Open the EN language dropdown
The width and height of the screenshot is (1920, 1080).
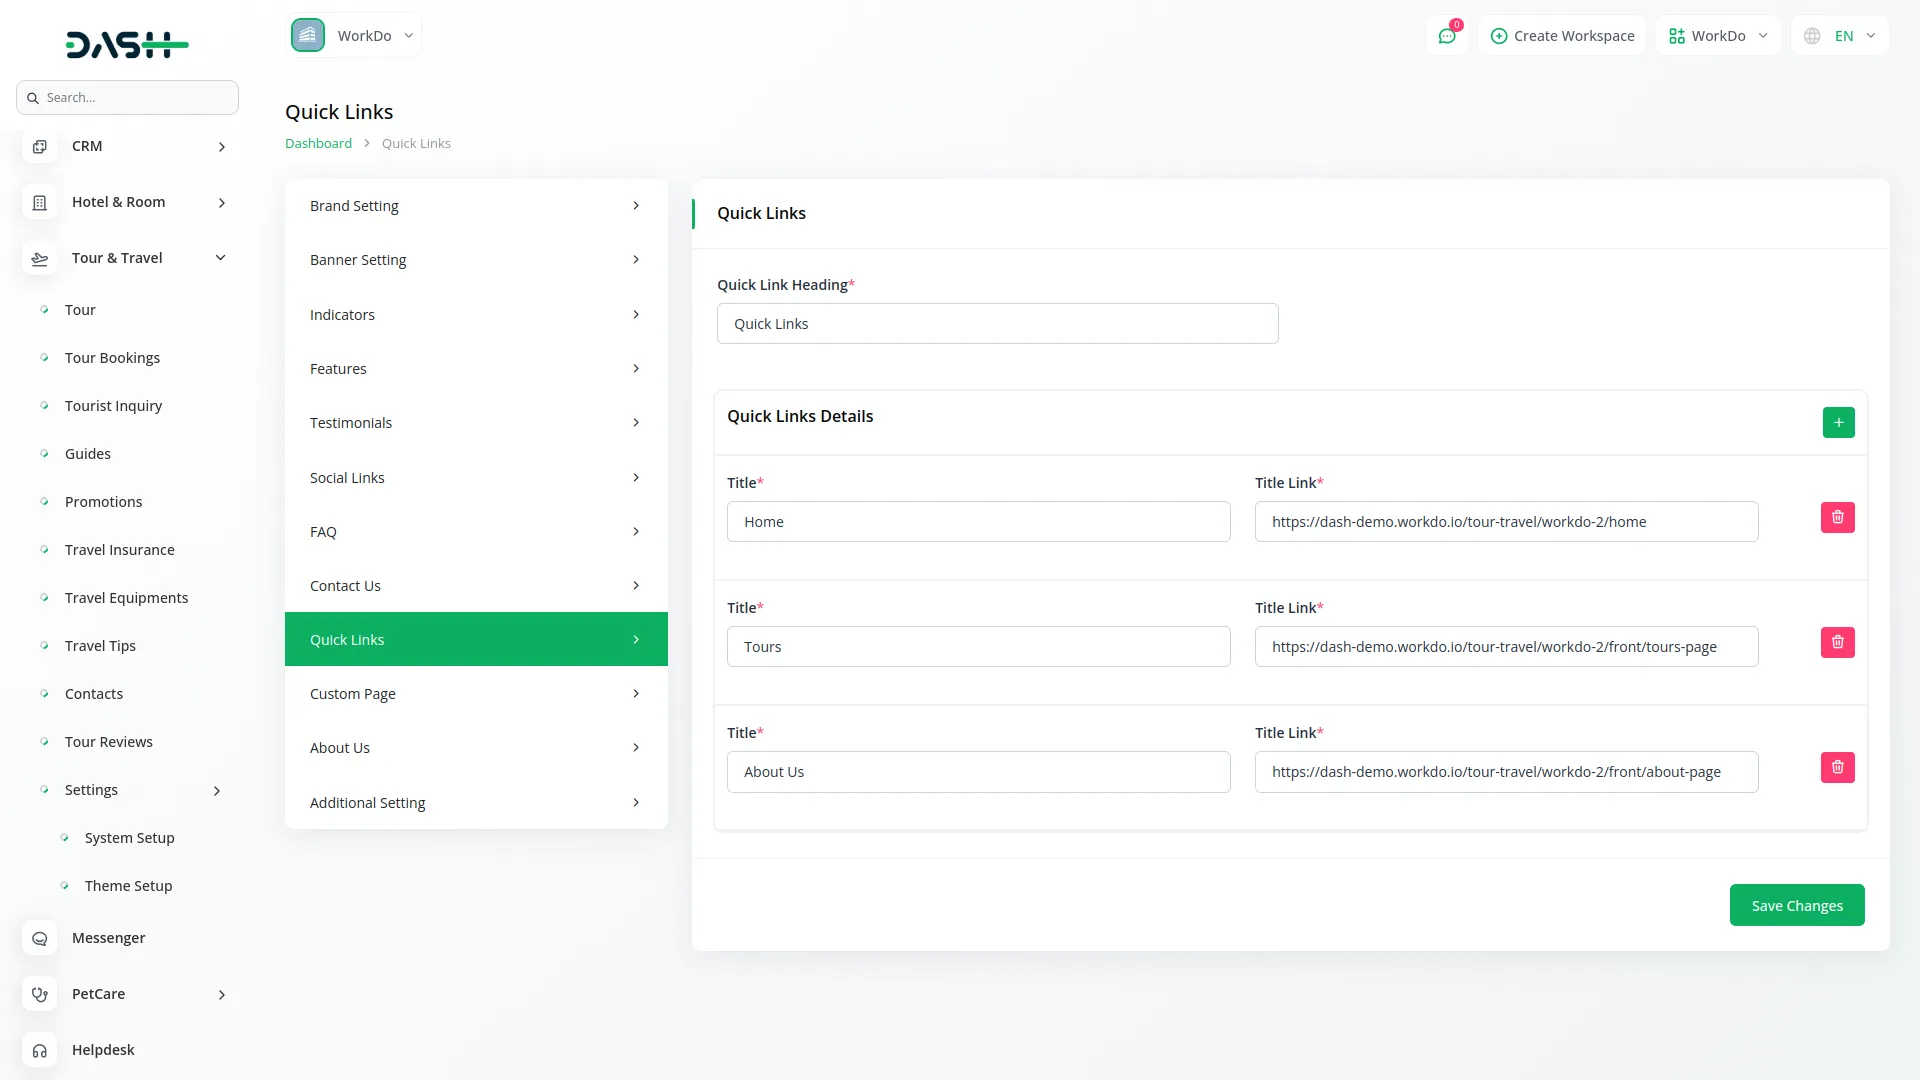click(1840, 36)
